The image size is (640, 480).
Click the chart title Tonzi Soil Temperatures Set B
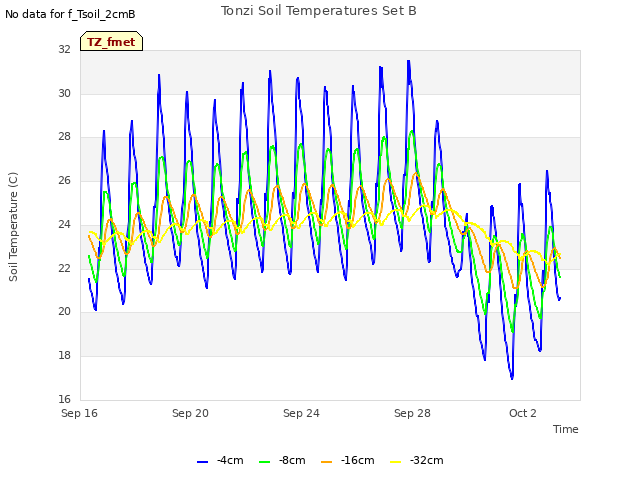point(319,11)
